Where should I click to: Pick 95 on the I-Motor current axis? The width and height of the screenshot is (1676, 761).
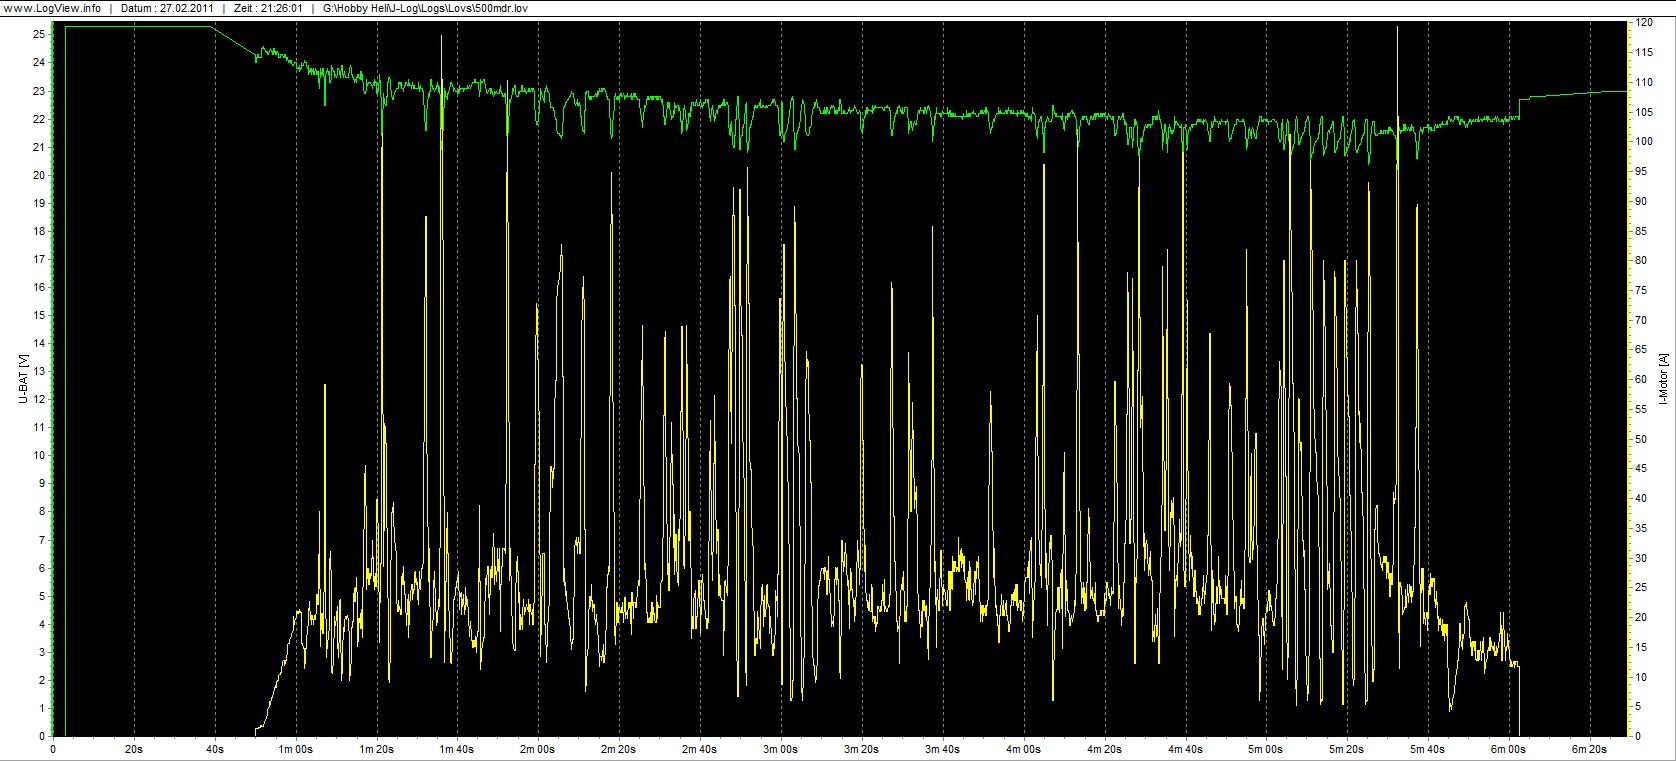click(1641, 171)
